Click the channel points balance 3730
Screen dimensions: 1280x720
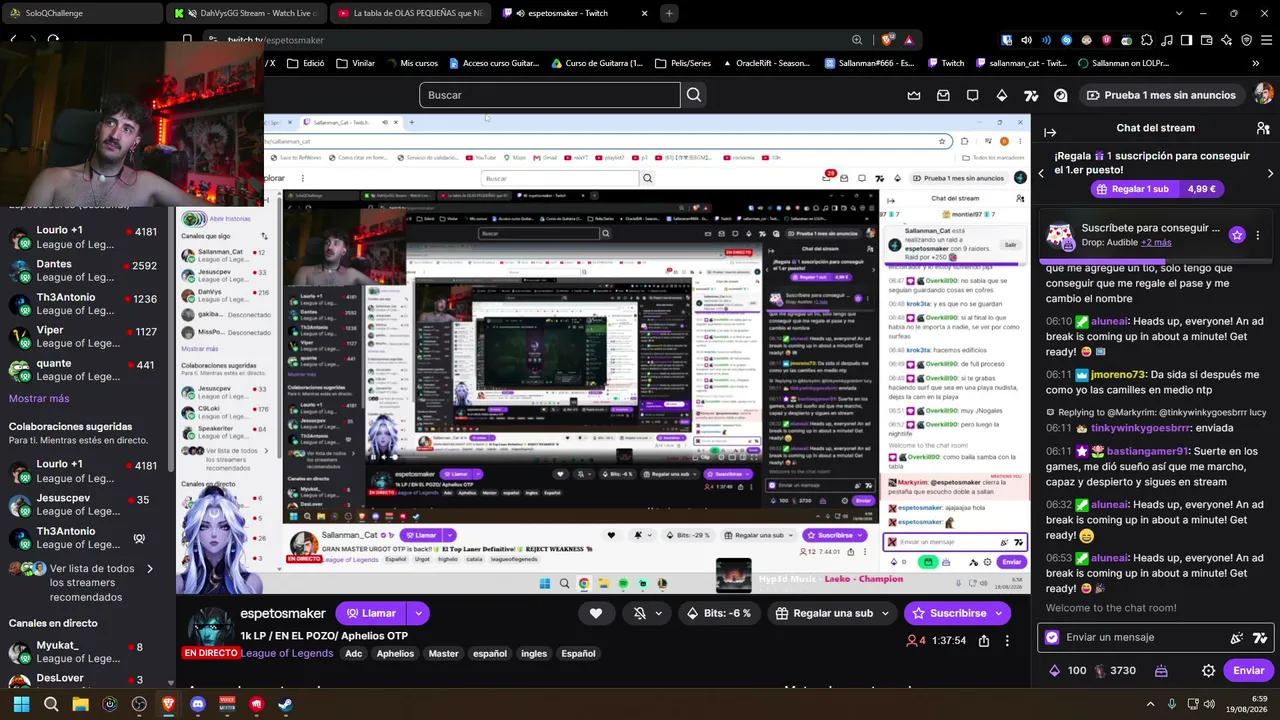(1114, 670)
